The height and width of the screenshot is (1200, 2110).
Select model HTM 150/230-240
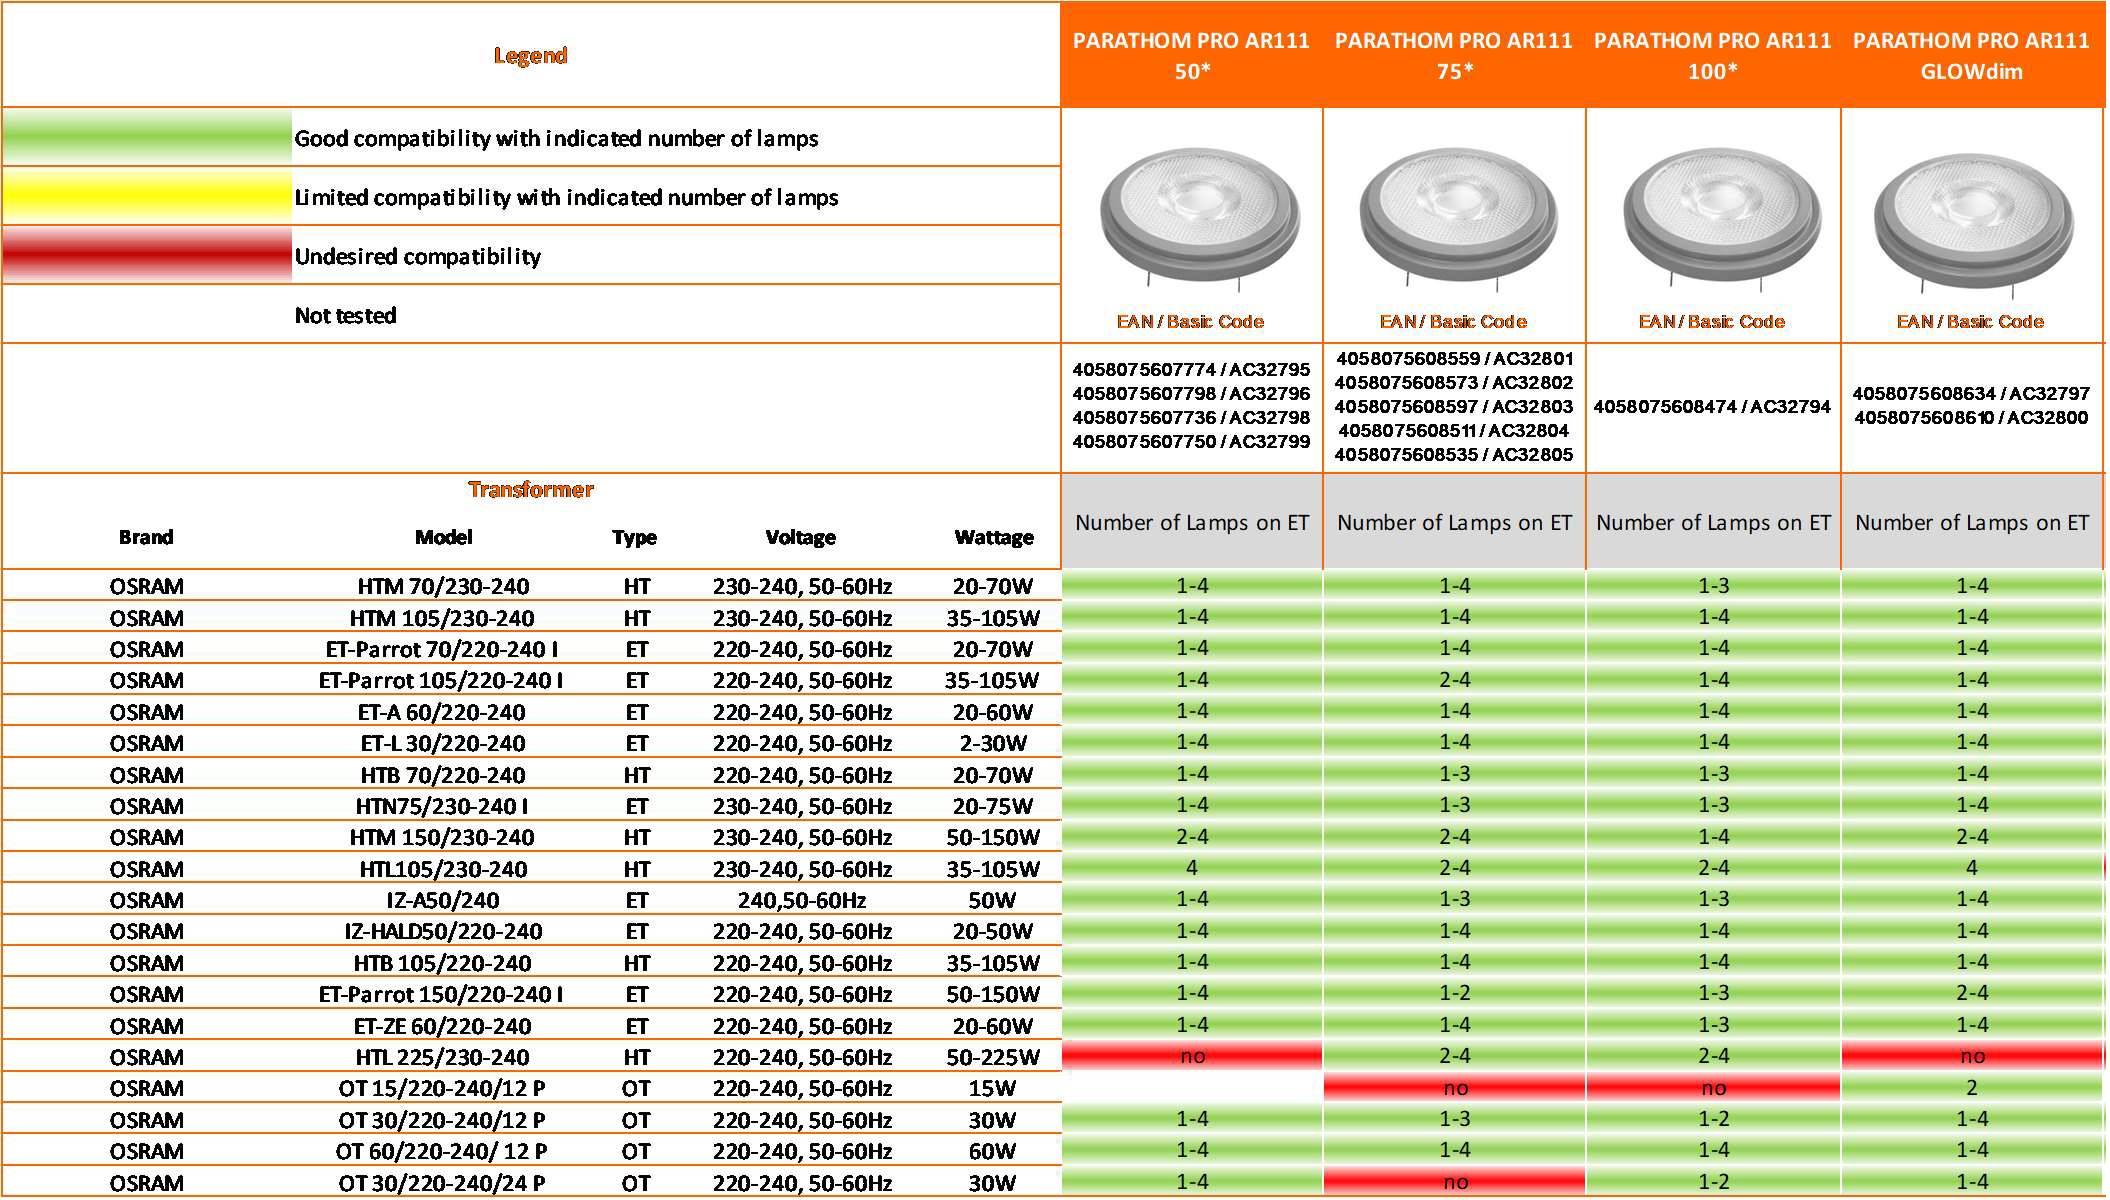[x=442, y=837]
